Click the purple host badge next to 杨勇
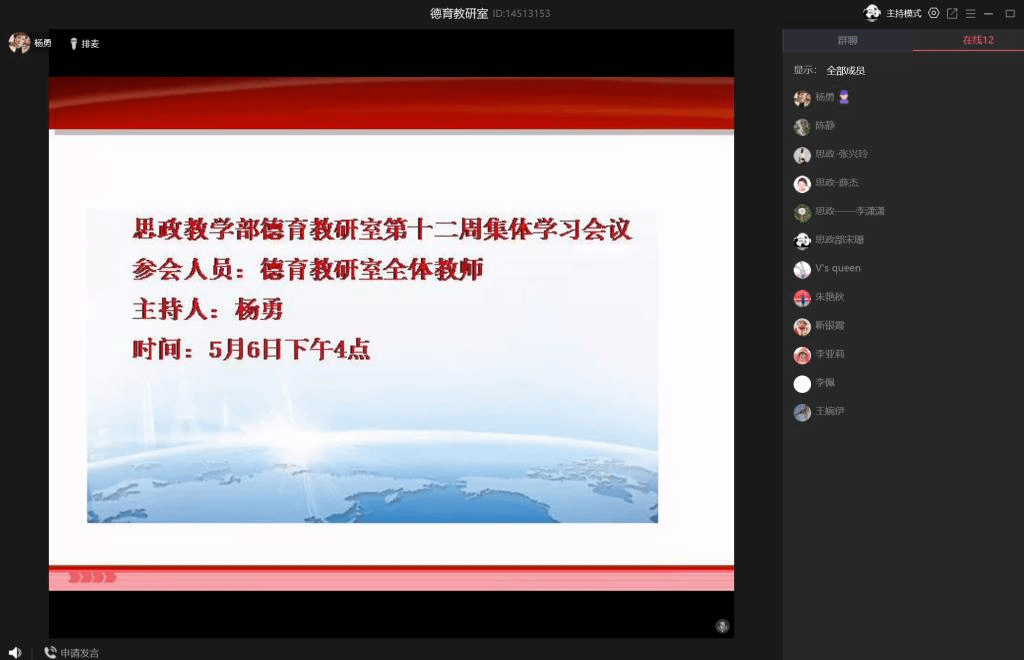 [844, 97]
